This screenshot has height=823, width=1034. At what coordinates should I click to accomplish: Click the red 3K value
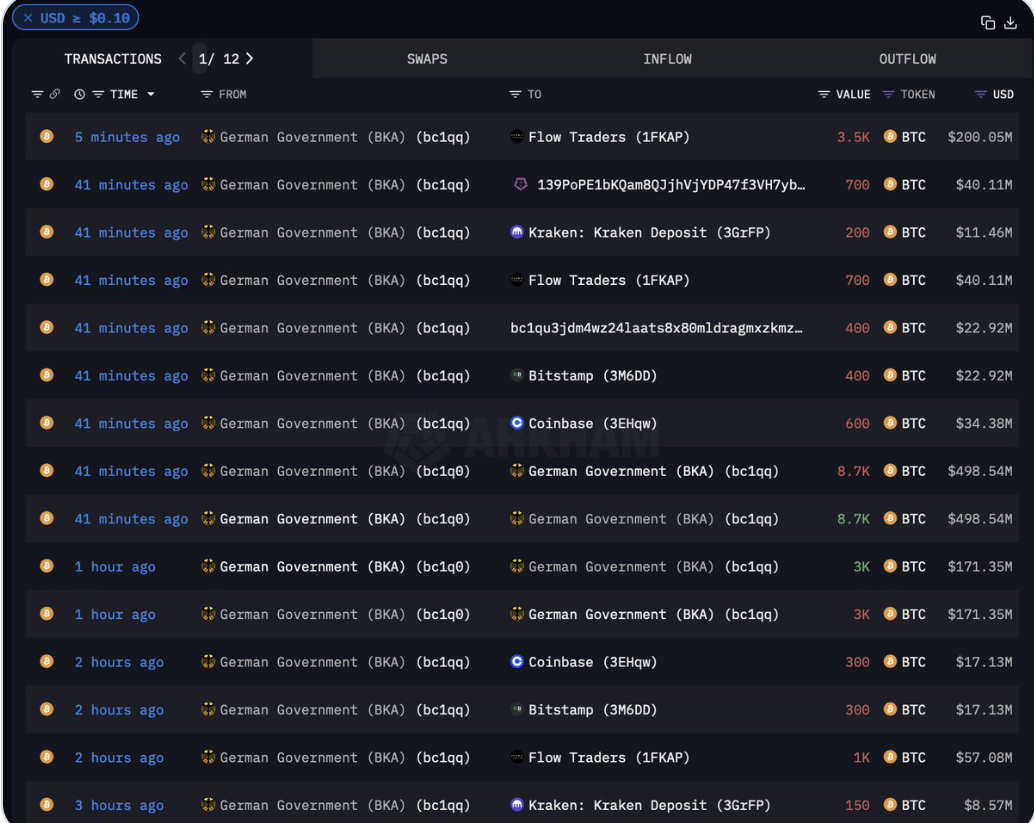(x=861, y=615)
